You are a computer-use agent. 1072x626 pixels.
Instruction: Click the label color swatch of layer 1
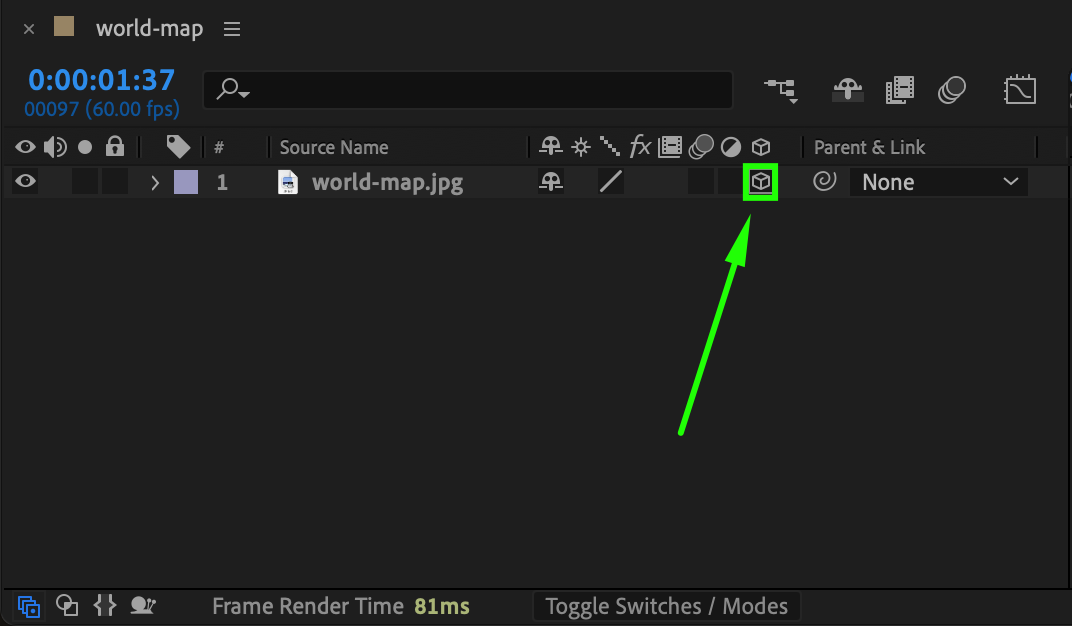[186, 182]
